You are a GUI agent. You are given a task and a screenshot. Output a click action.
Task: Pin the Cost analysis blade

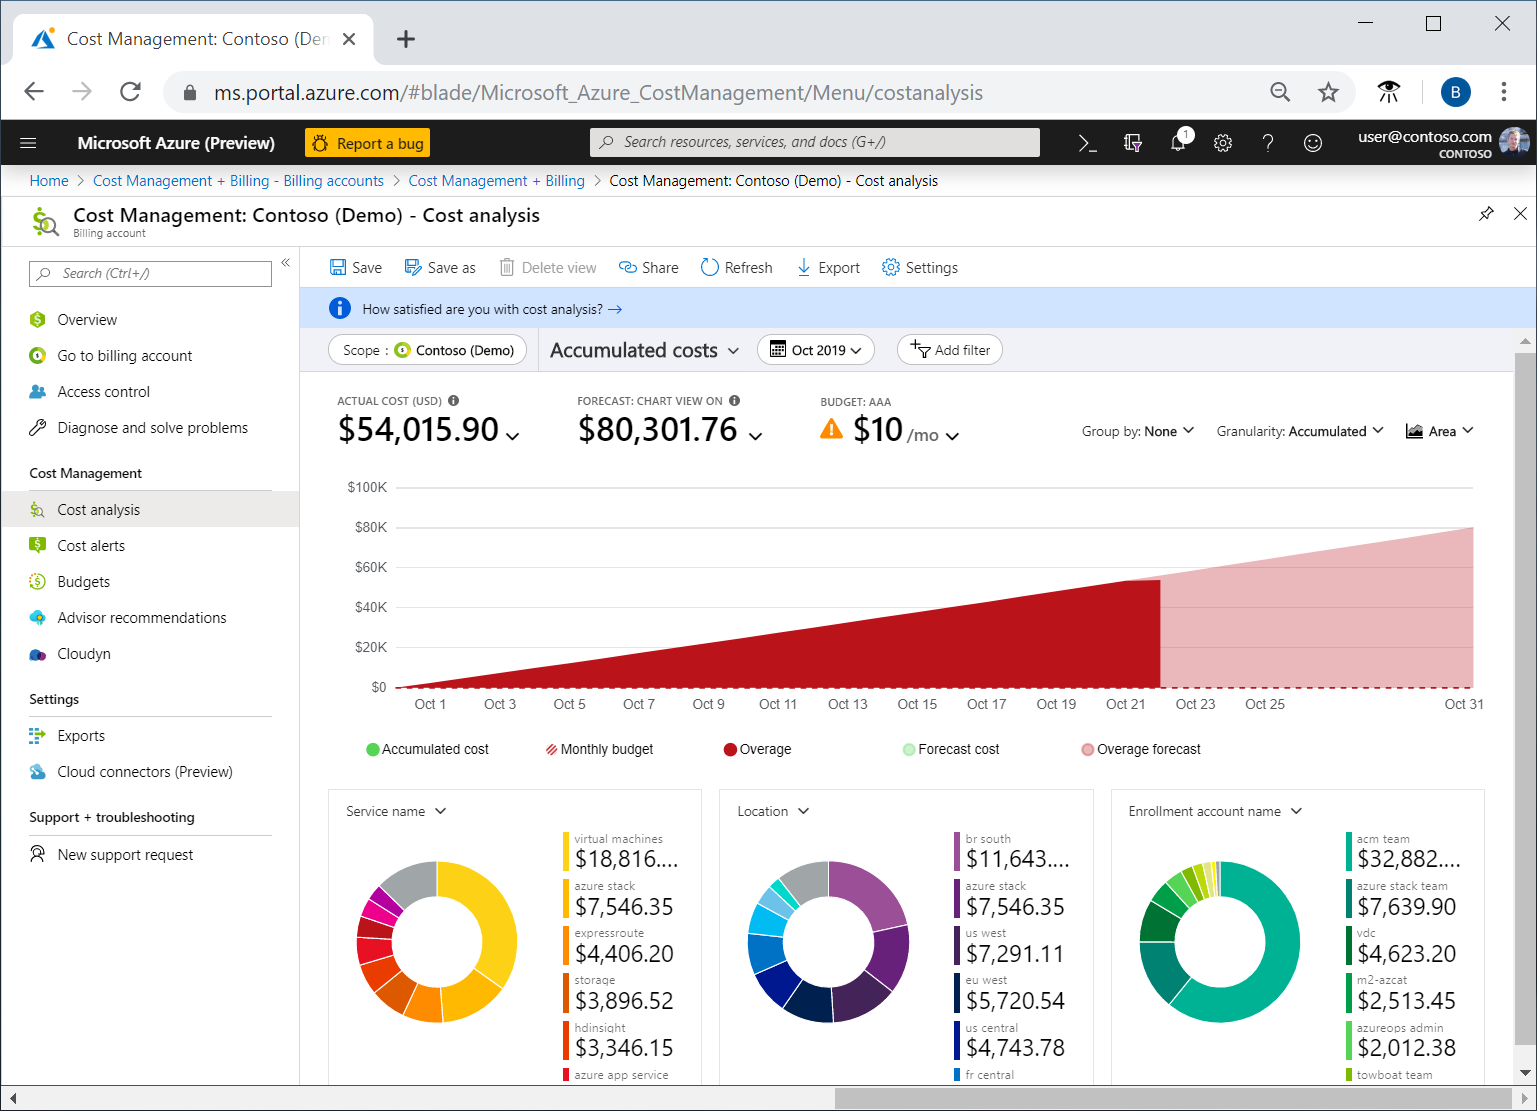[x=1486, y=214]
